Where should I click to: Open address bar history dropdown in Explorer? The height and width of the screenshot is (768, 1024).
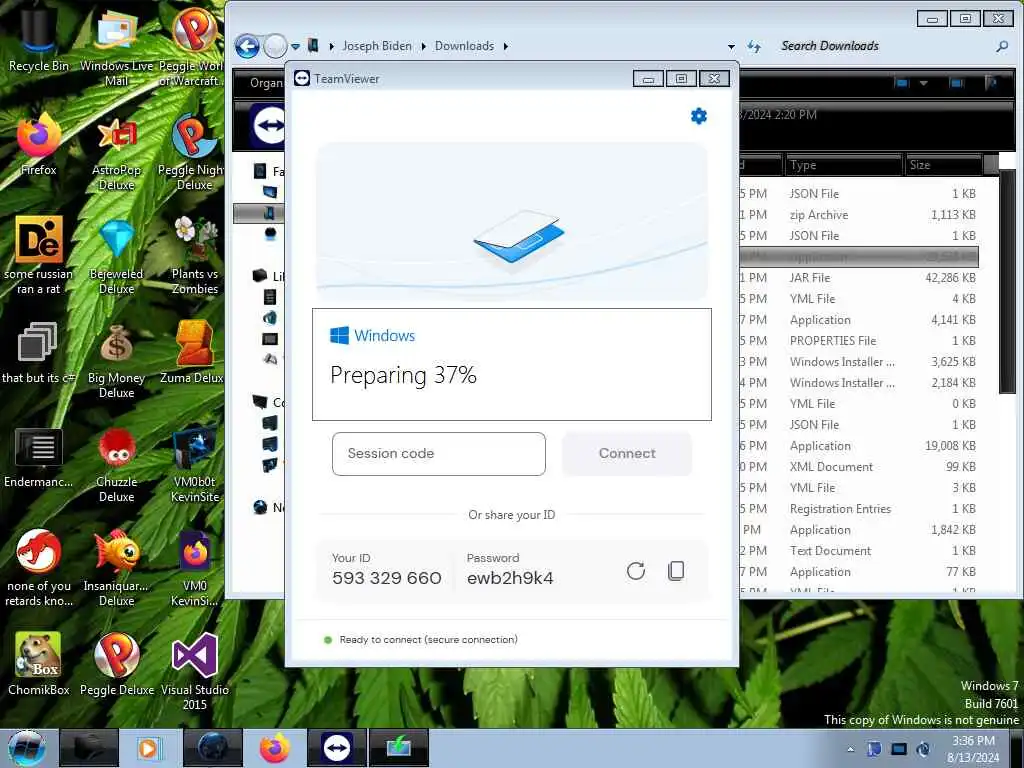(x=731, y=46)
